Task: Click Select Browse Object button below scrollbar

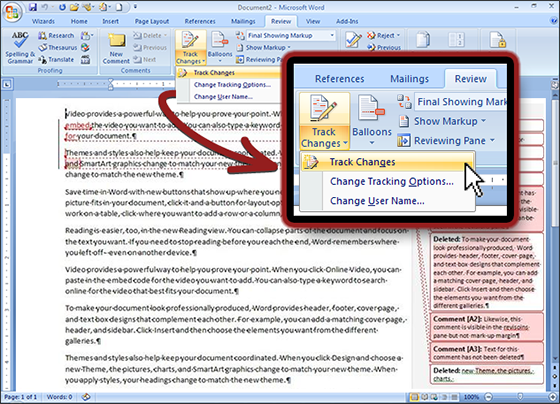Action: [x=554, y=376]
